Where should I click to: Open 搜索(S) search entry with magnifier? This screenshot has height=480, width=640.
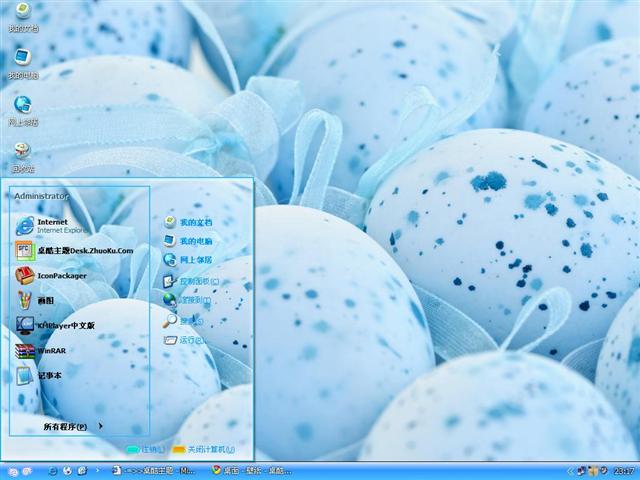tap(183, 321)
